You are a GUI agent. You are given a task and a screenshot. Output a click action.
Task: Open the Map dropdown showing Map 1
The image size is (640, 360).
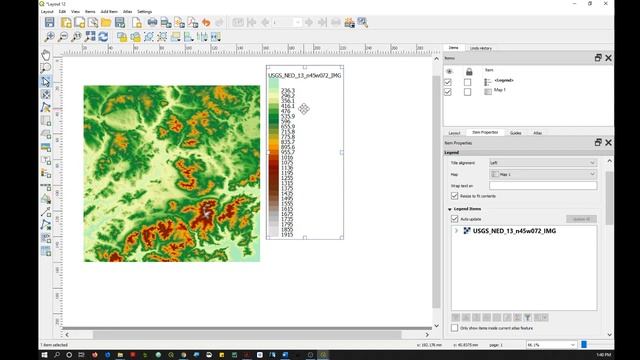coord(543,174)
